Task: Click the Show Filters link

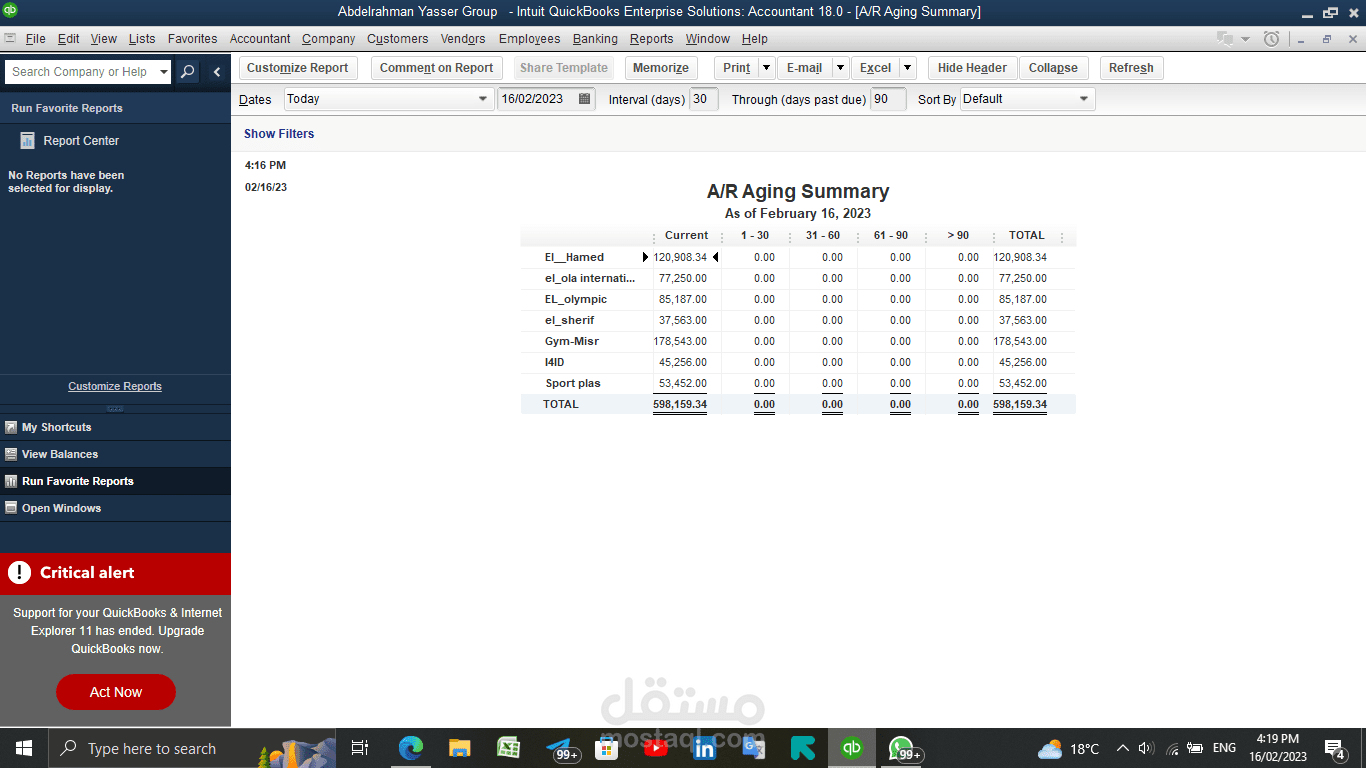Action: pyautogui.click(x=279, y=134)
